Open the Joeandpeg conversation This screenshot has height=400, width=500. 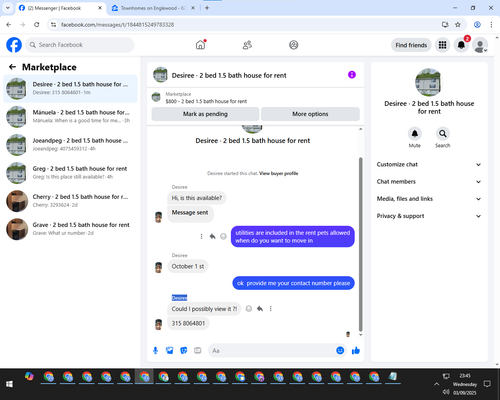point(70,144)
